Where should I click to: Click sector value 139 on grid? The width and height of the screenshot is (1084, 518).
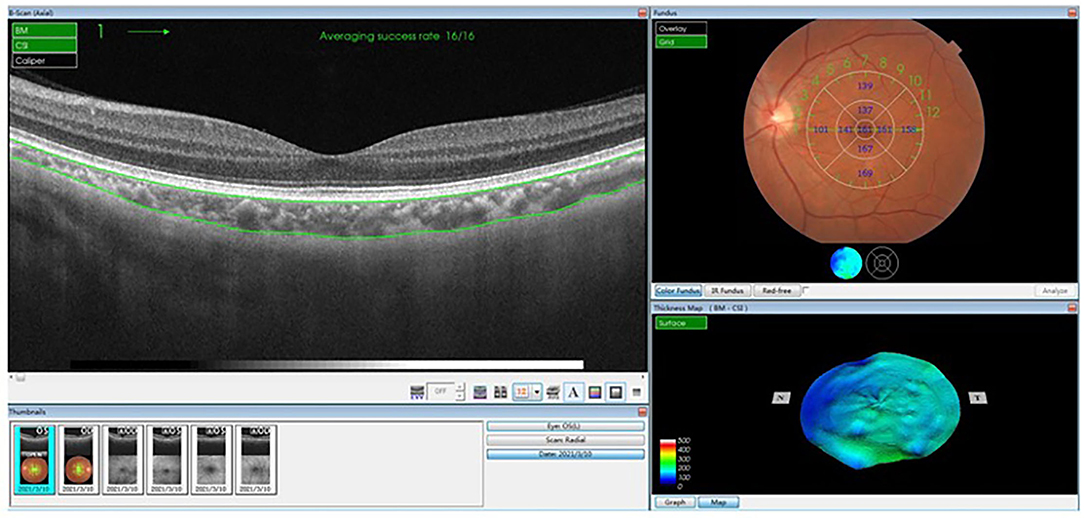[864, 86]
